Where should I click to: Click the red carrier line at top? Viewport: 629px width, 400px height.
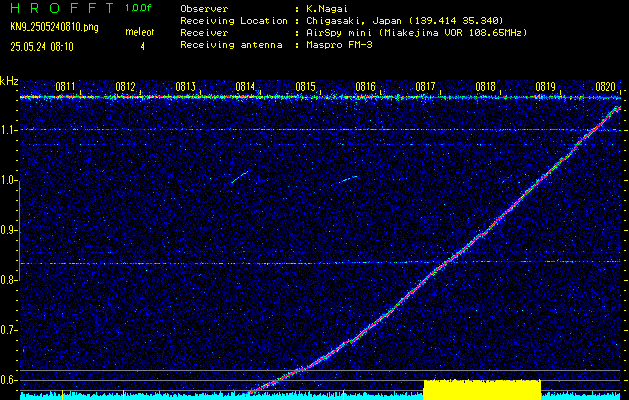click(x=320, y=97)
